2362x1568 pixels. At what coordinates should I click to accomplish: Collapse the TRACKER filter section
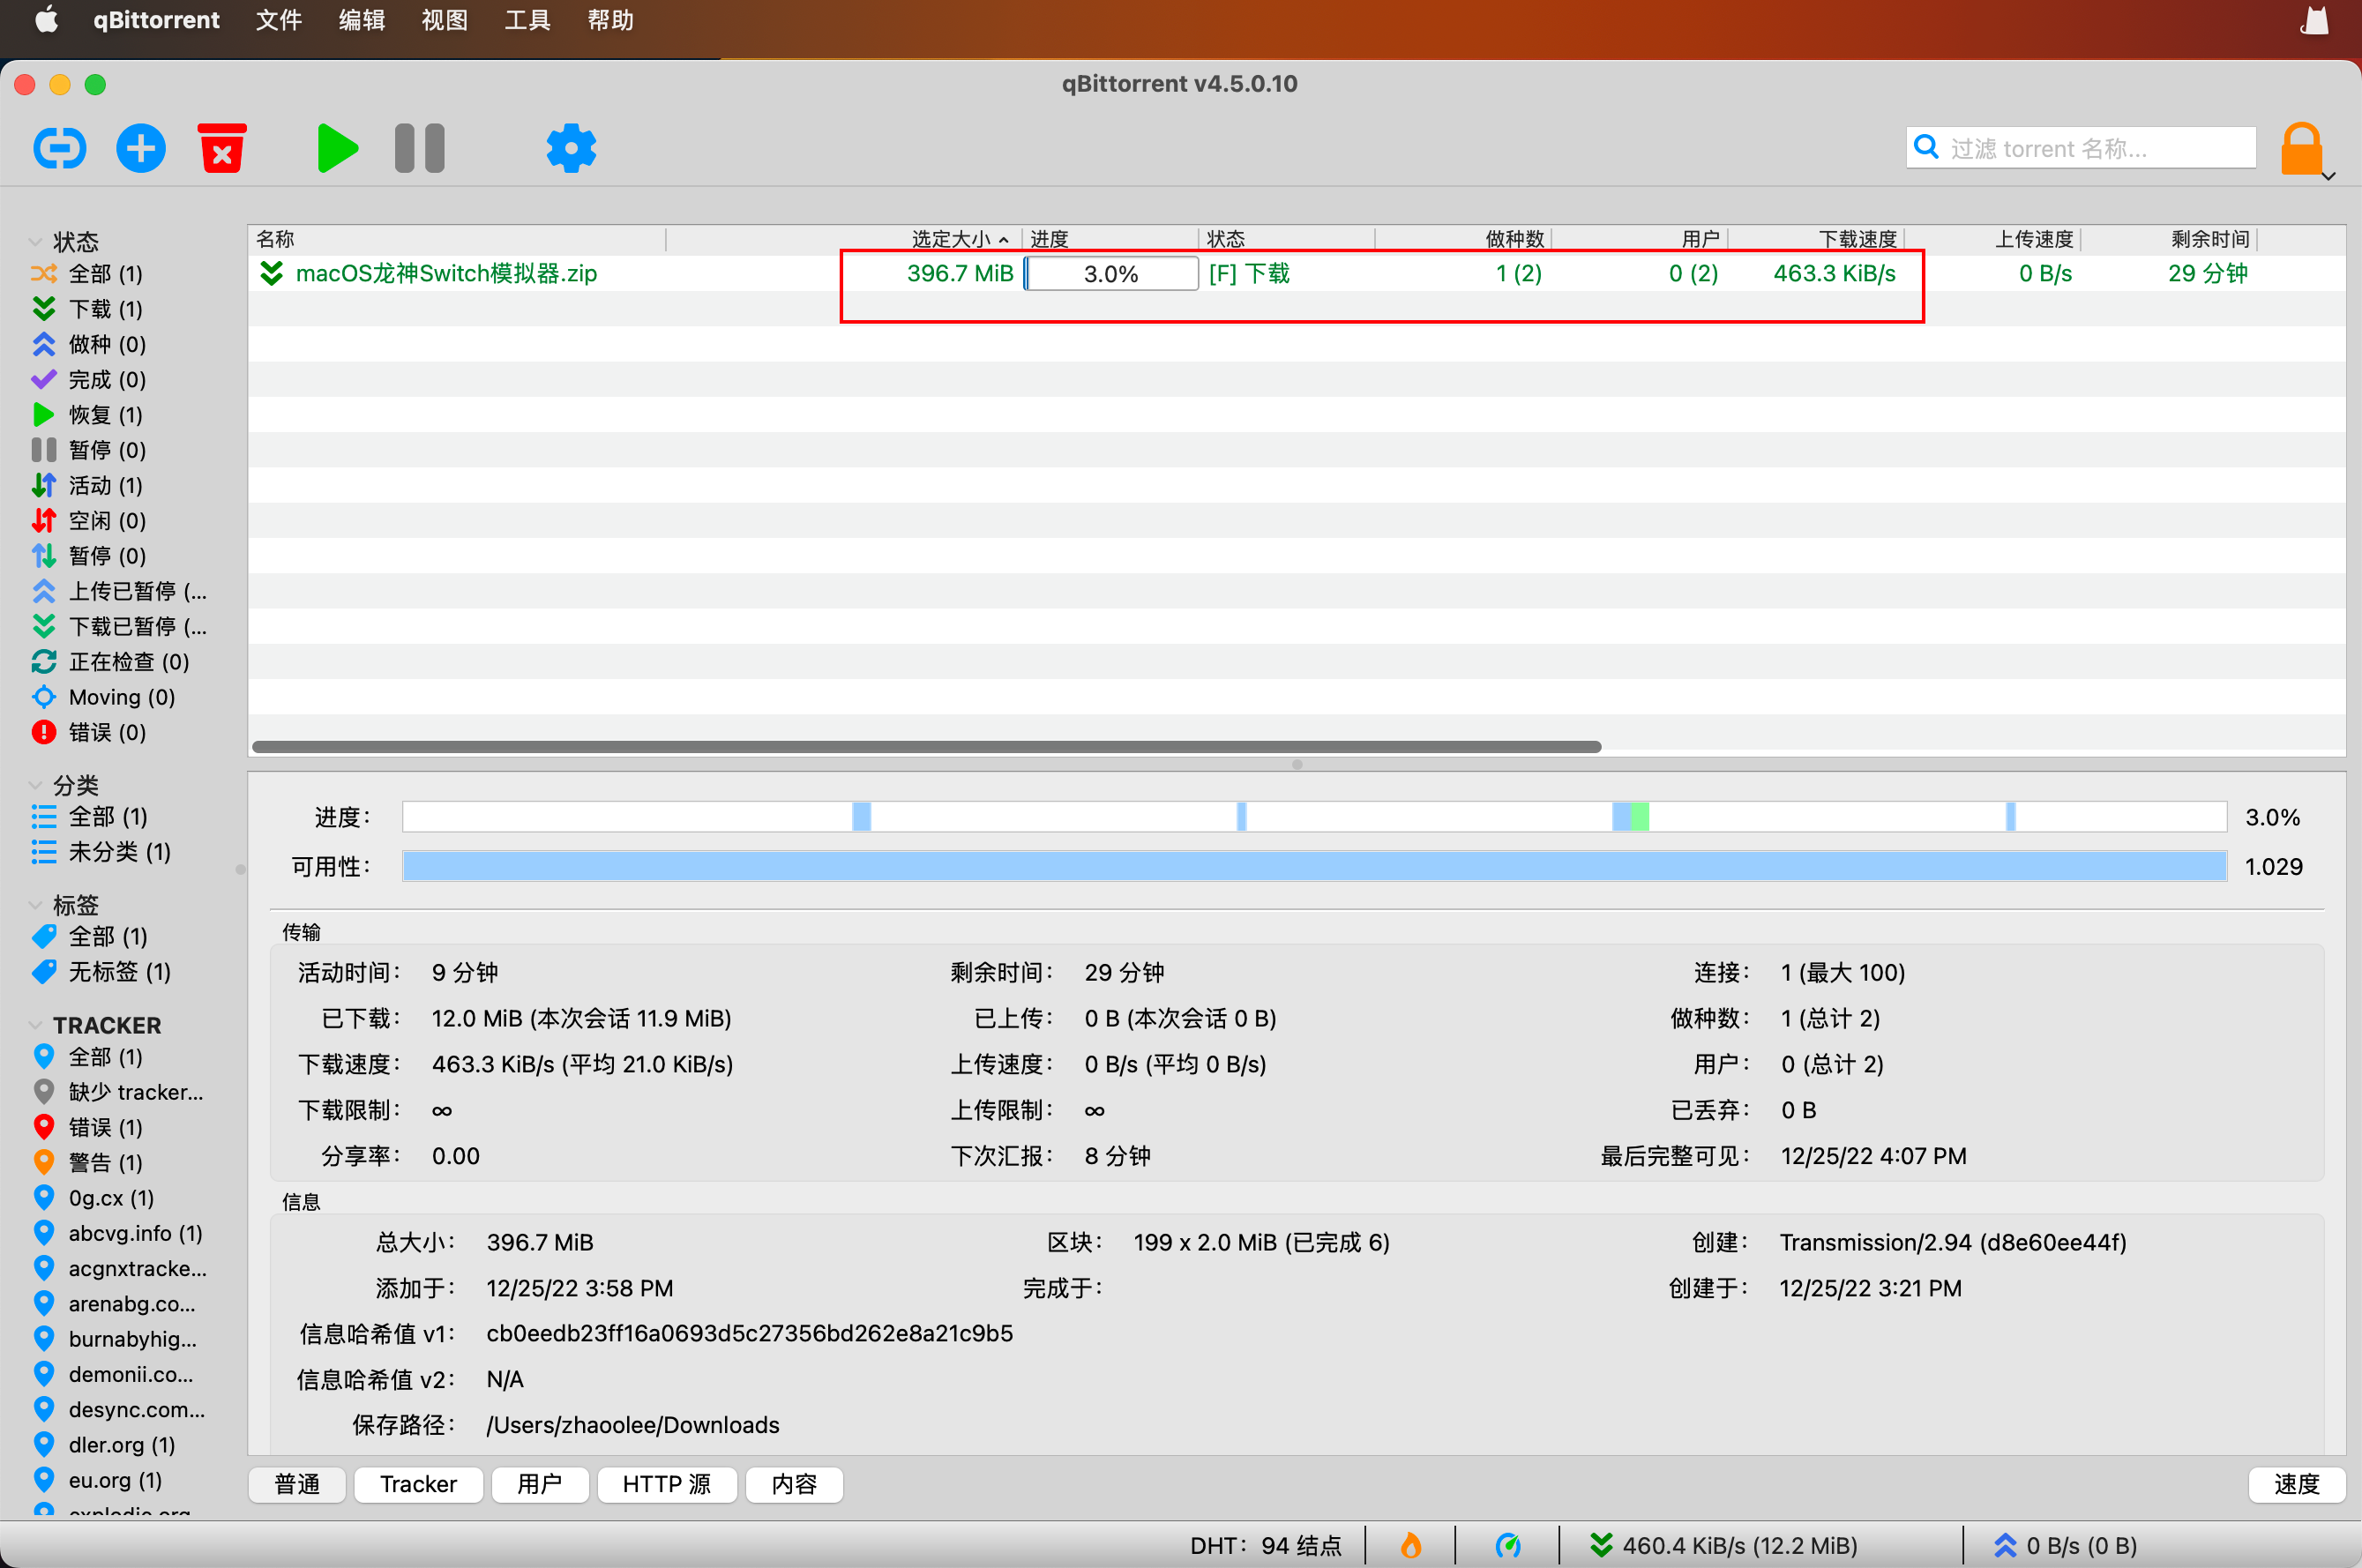tap(36, 1025)
